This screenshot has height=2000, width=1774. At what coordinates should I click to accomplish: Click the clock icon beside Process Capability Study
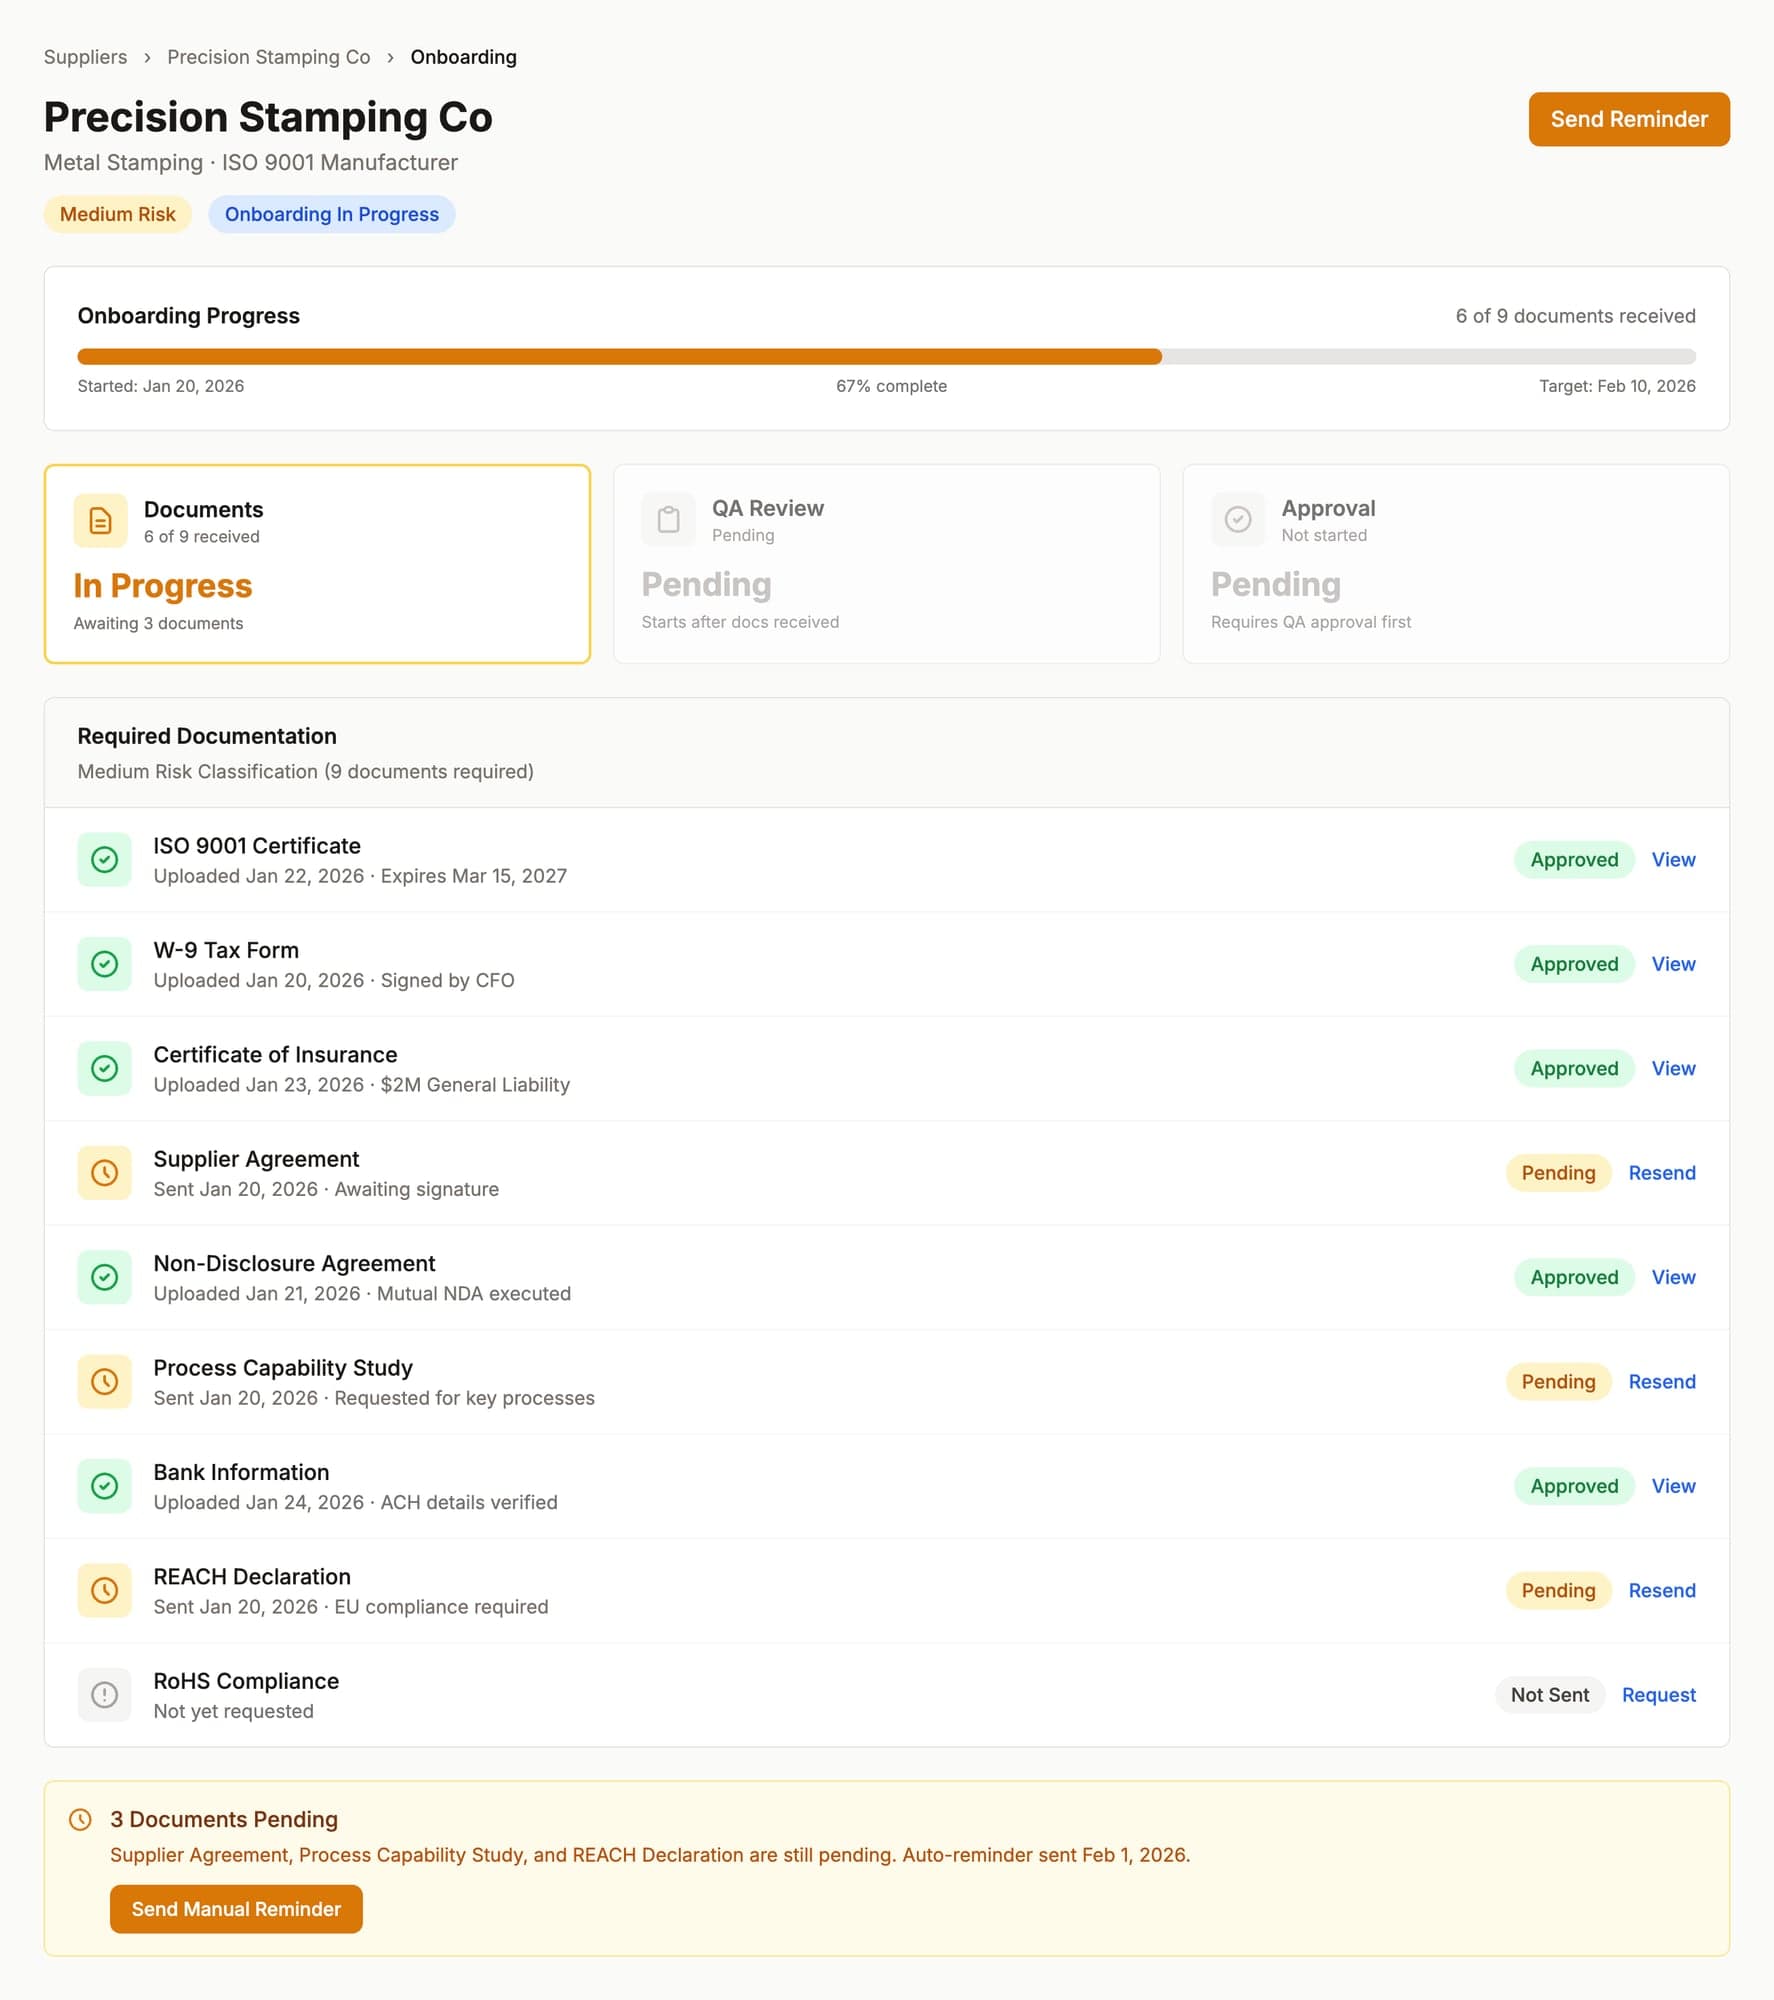tap(104, 1381)
